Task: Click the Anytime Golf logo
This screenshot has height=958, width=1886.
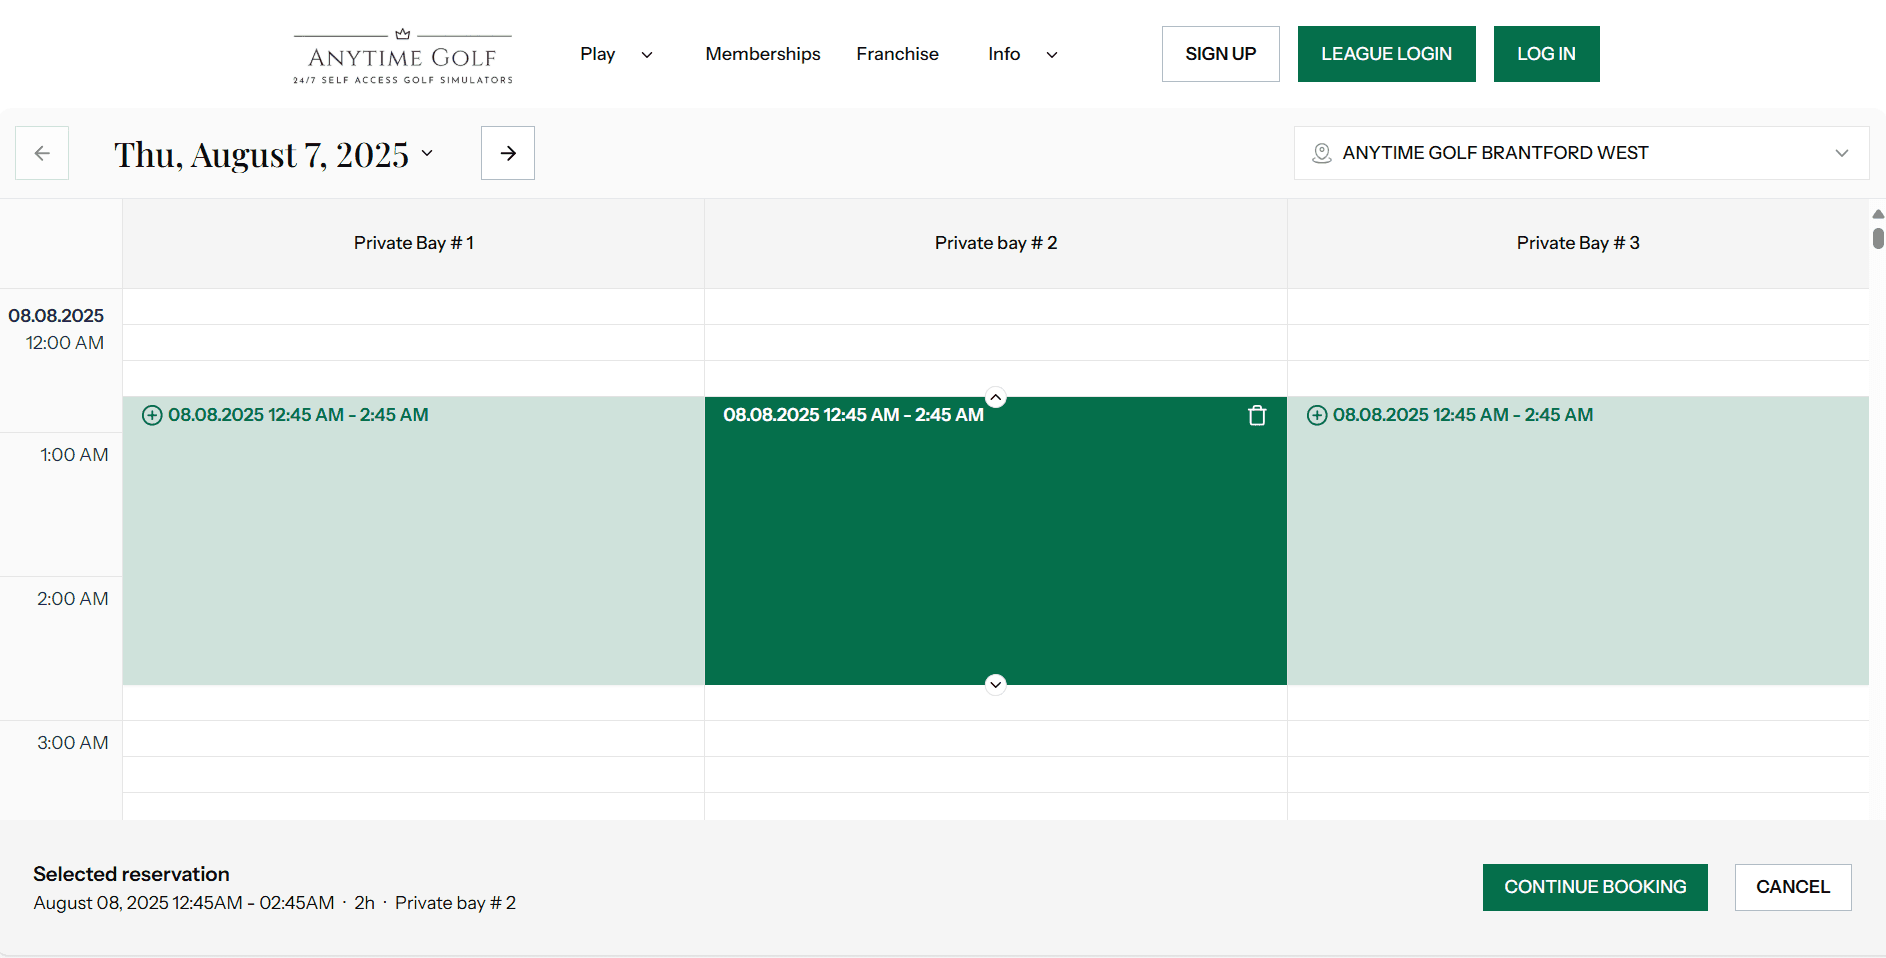Action: point(403,57)
